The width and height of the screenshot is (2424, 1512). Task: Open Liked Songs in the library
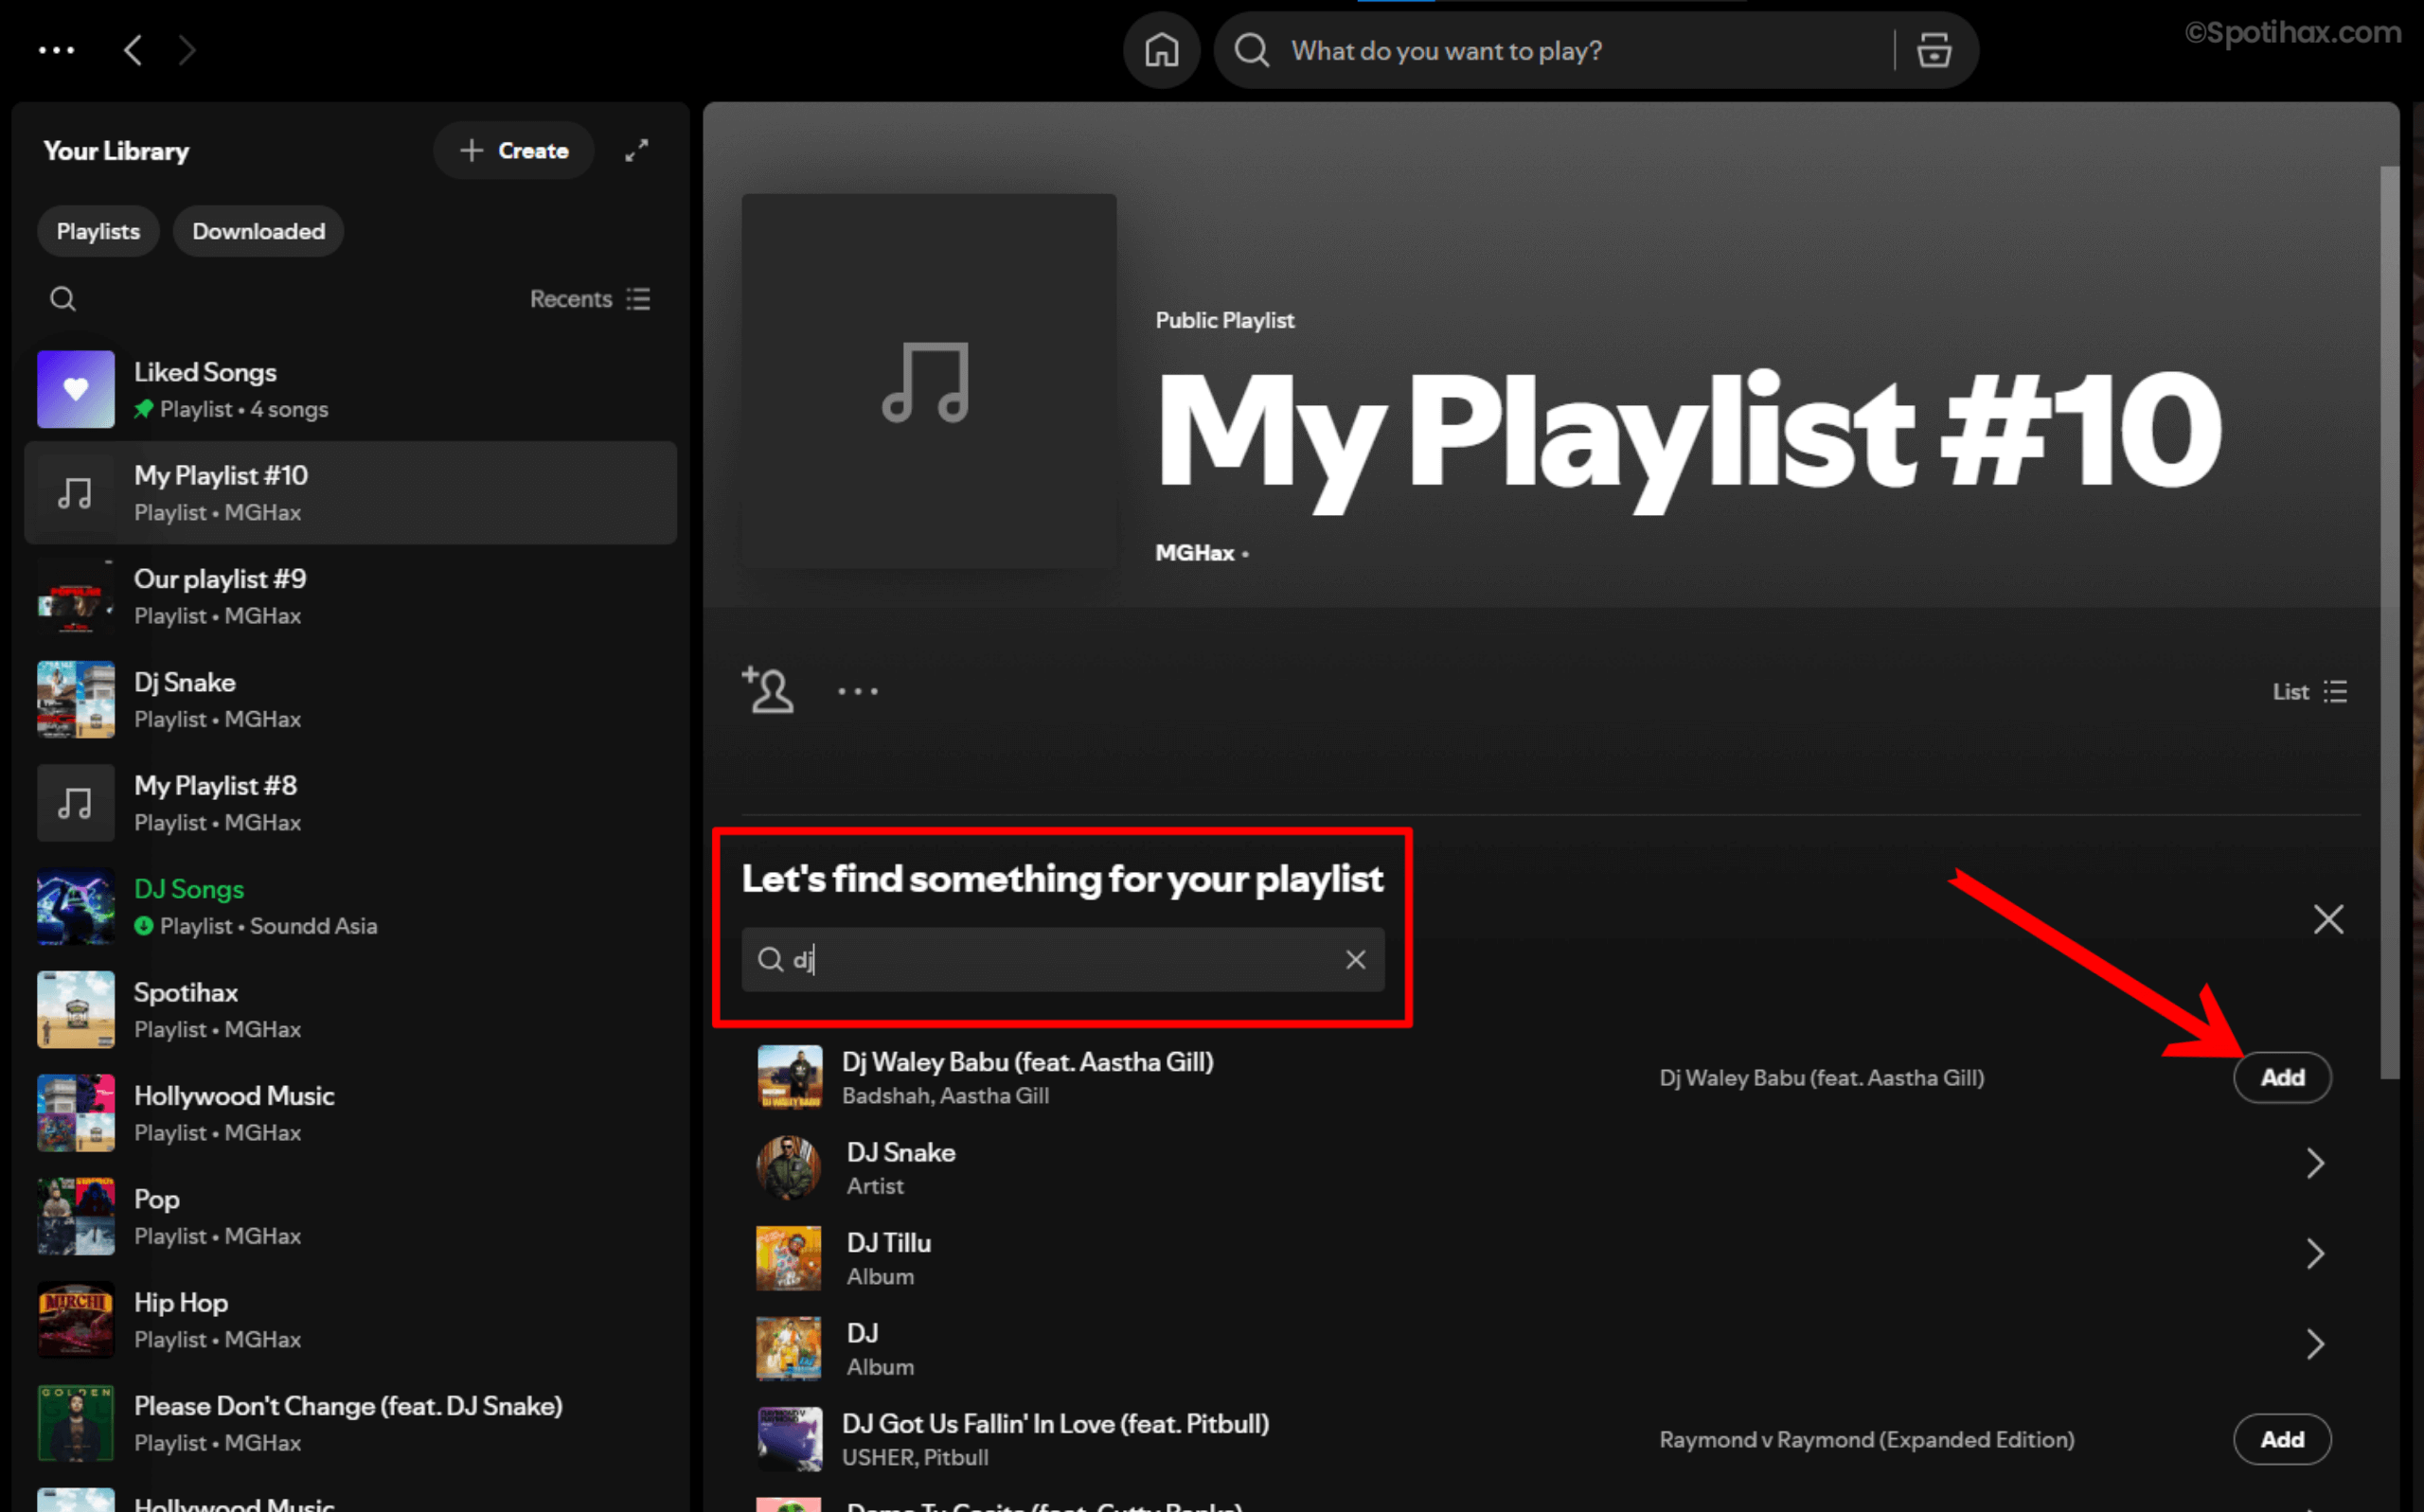point(351,390)
